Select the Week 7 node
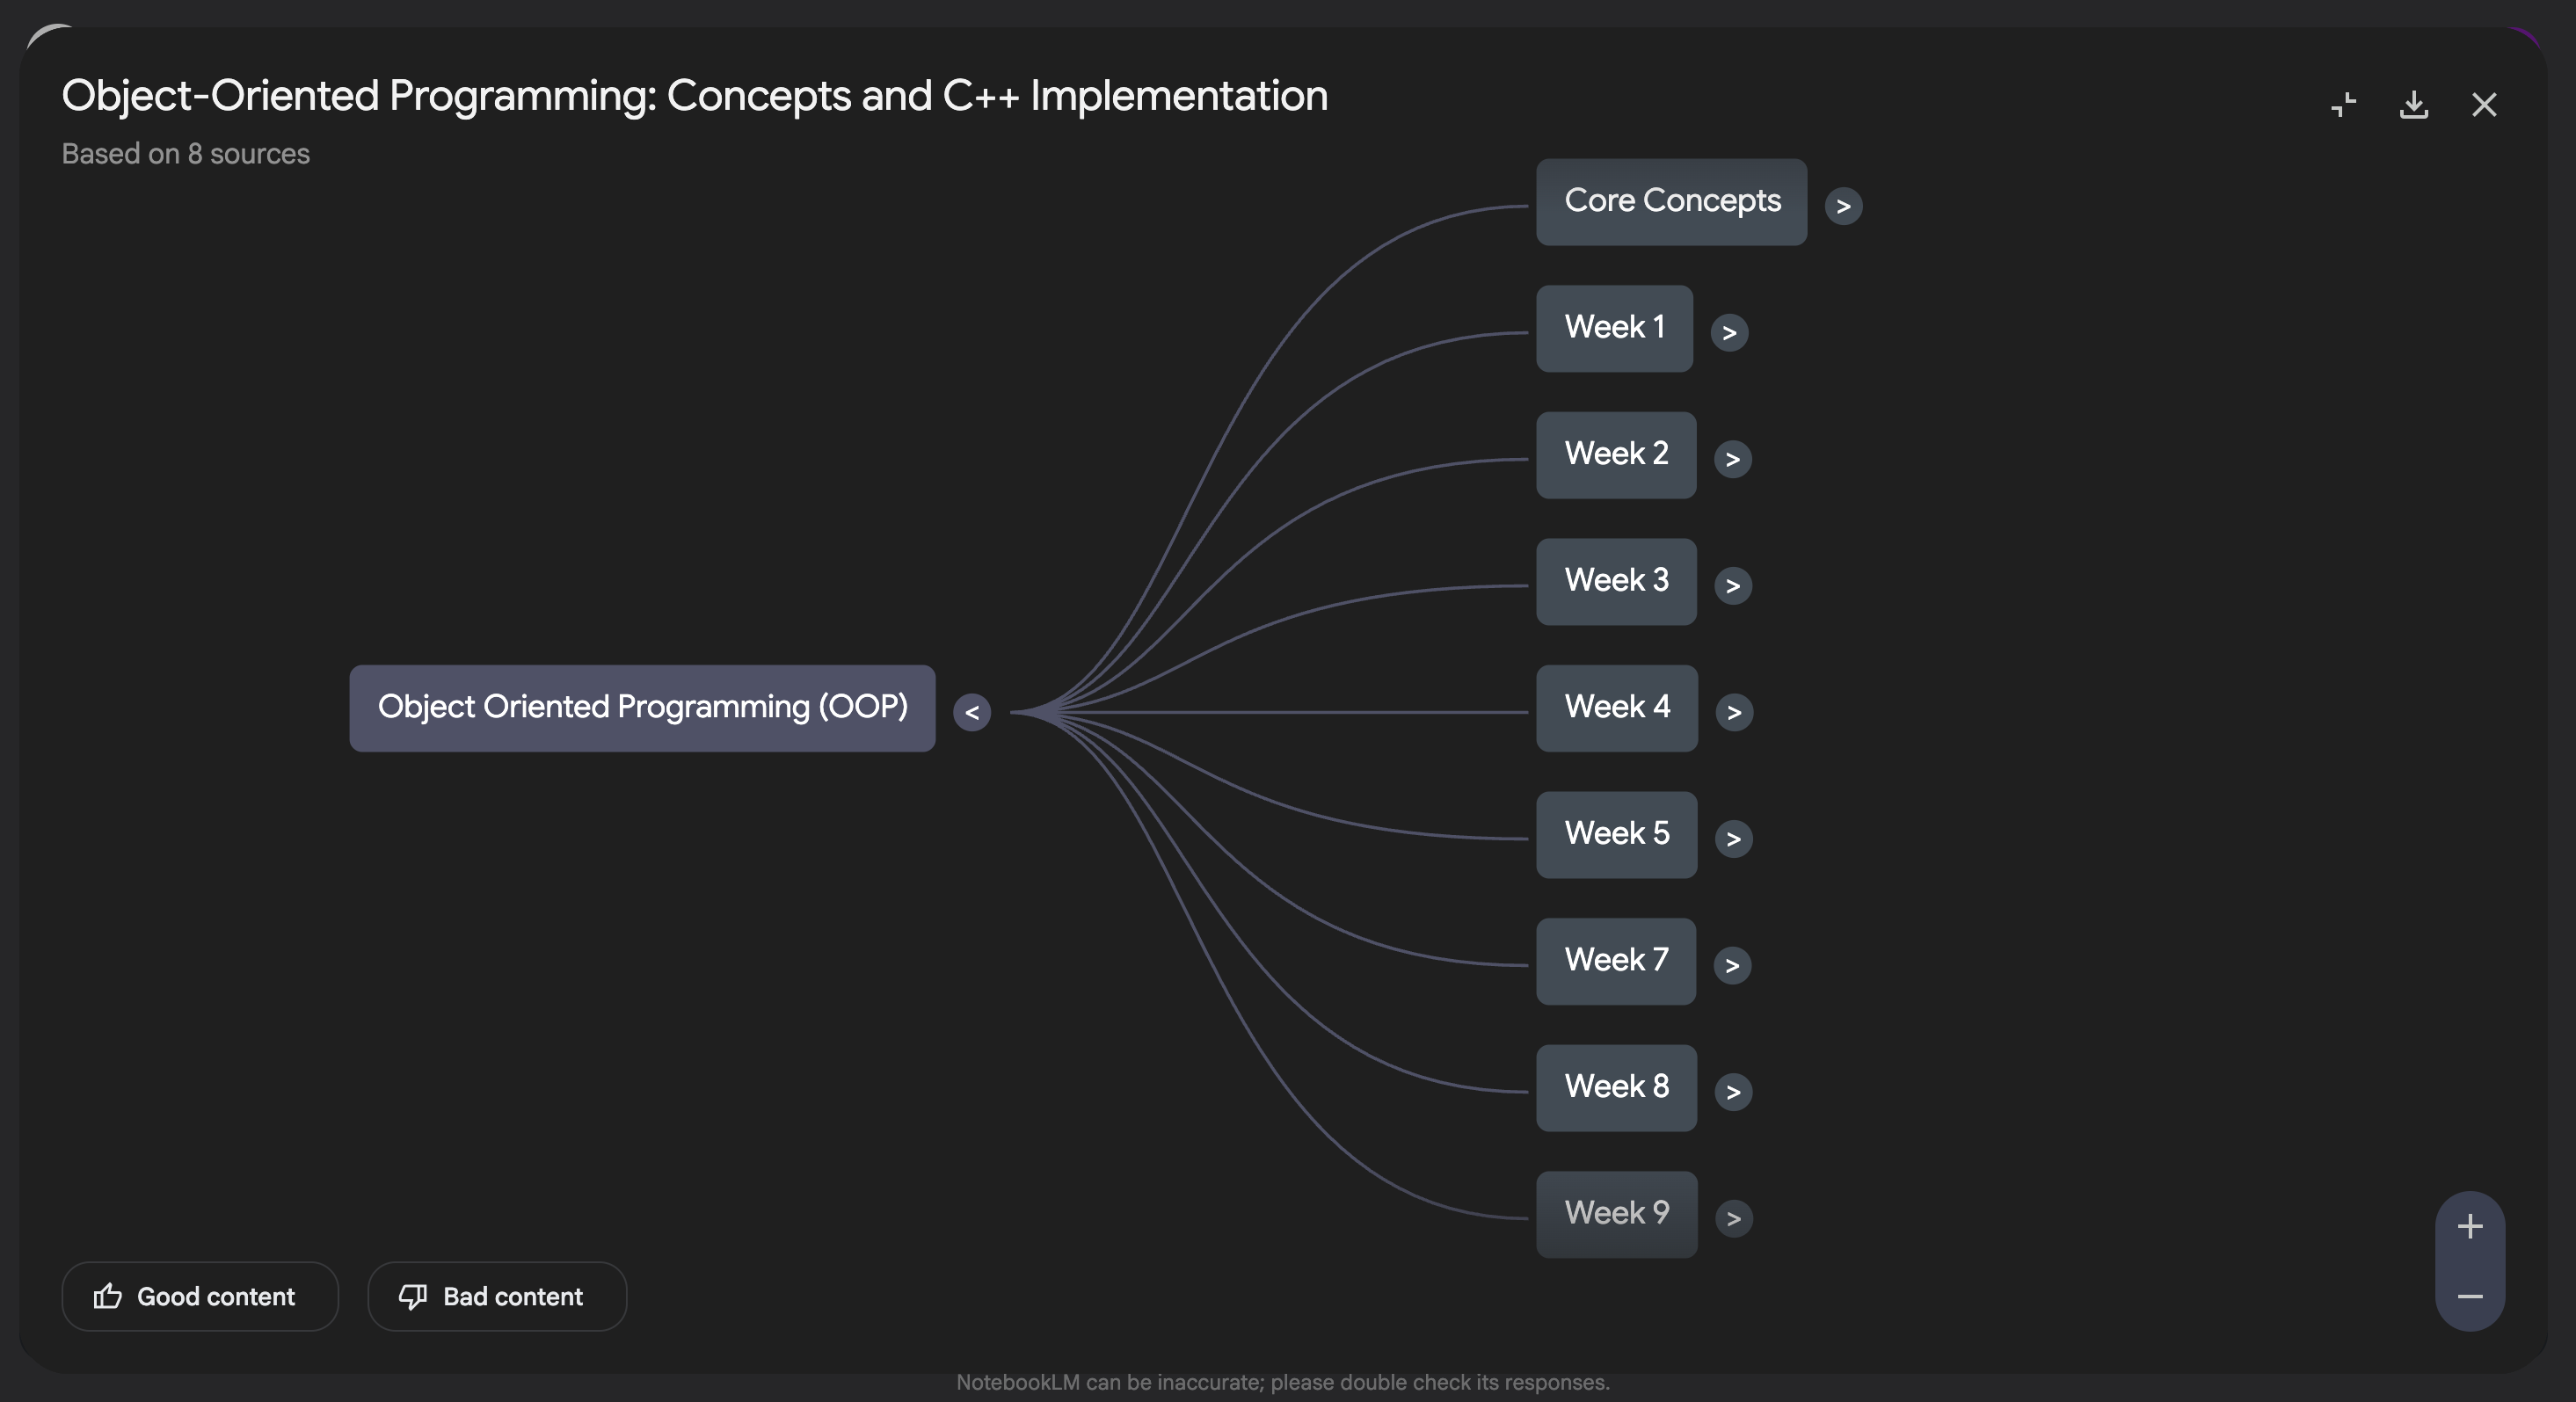Screen dimensions: 2576x1402 (x=1615, y=960)
